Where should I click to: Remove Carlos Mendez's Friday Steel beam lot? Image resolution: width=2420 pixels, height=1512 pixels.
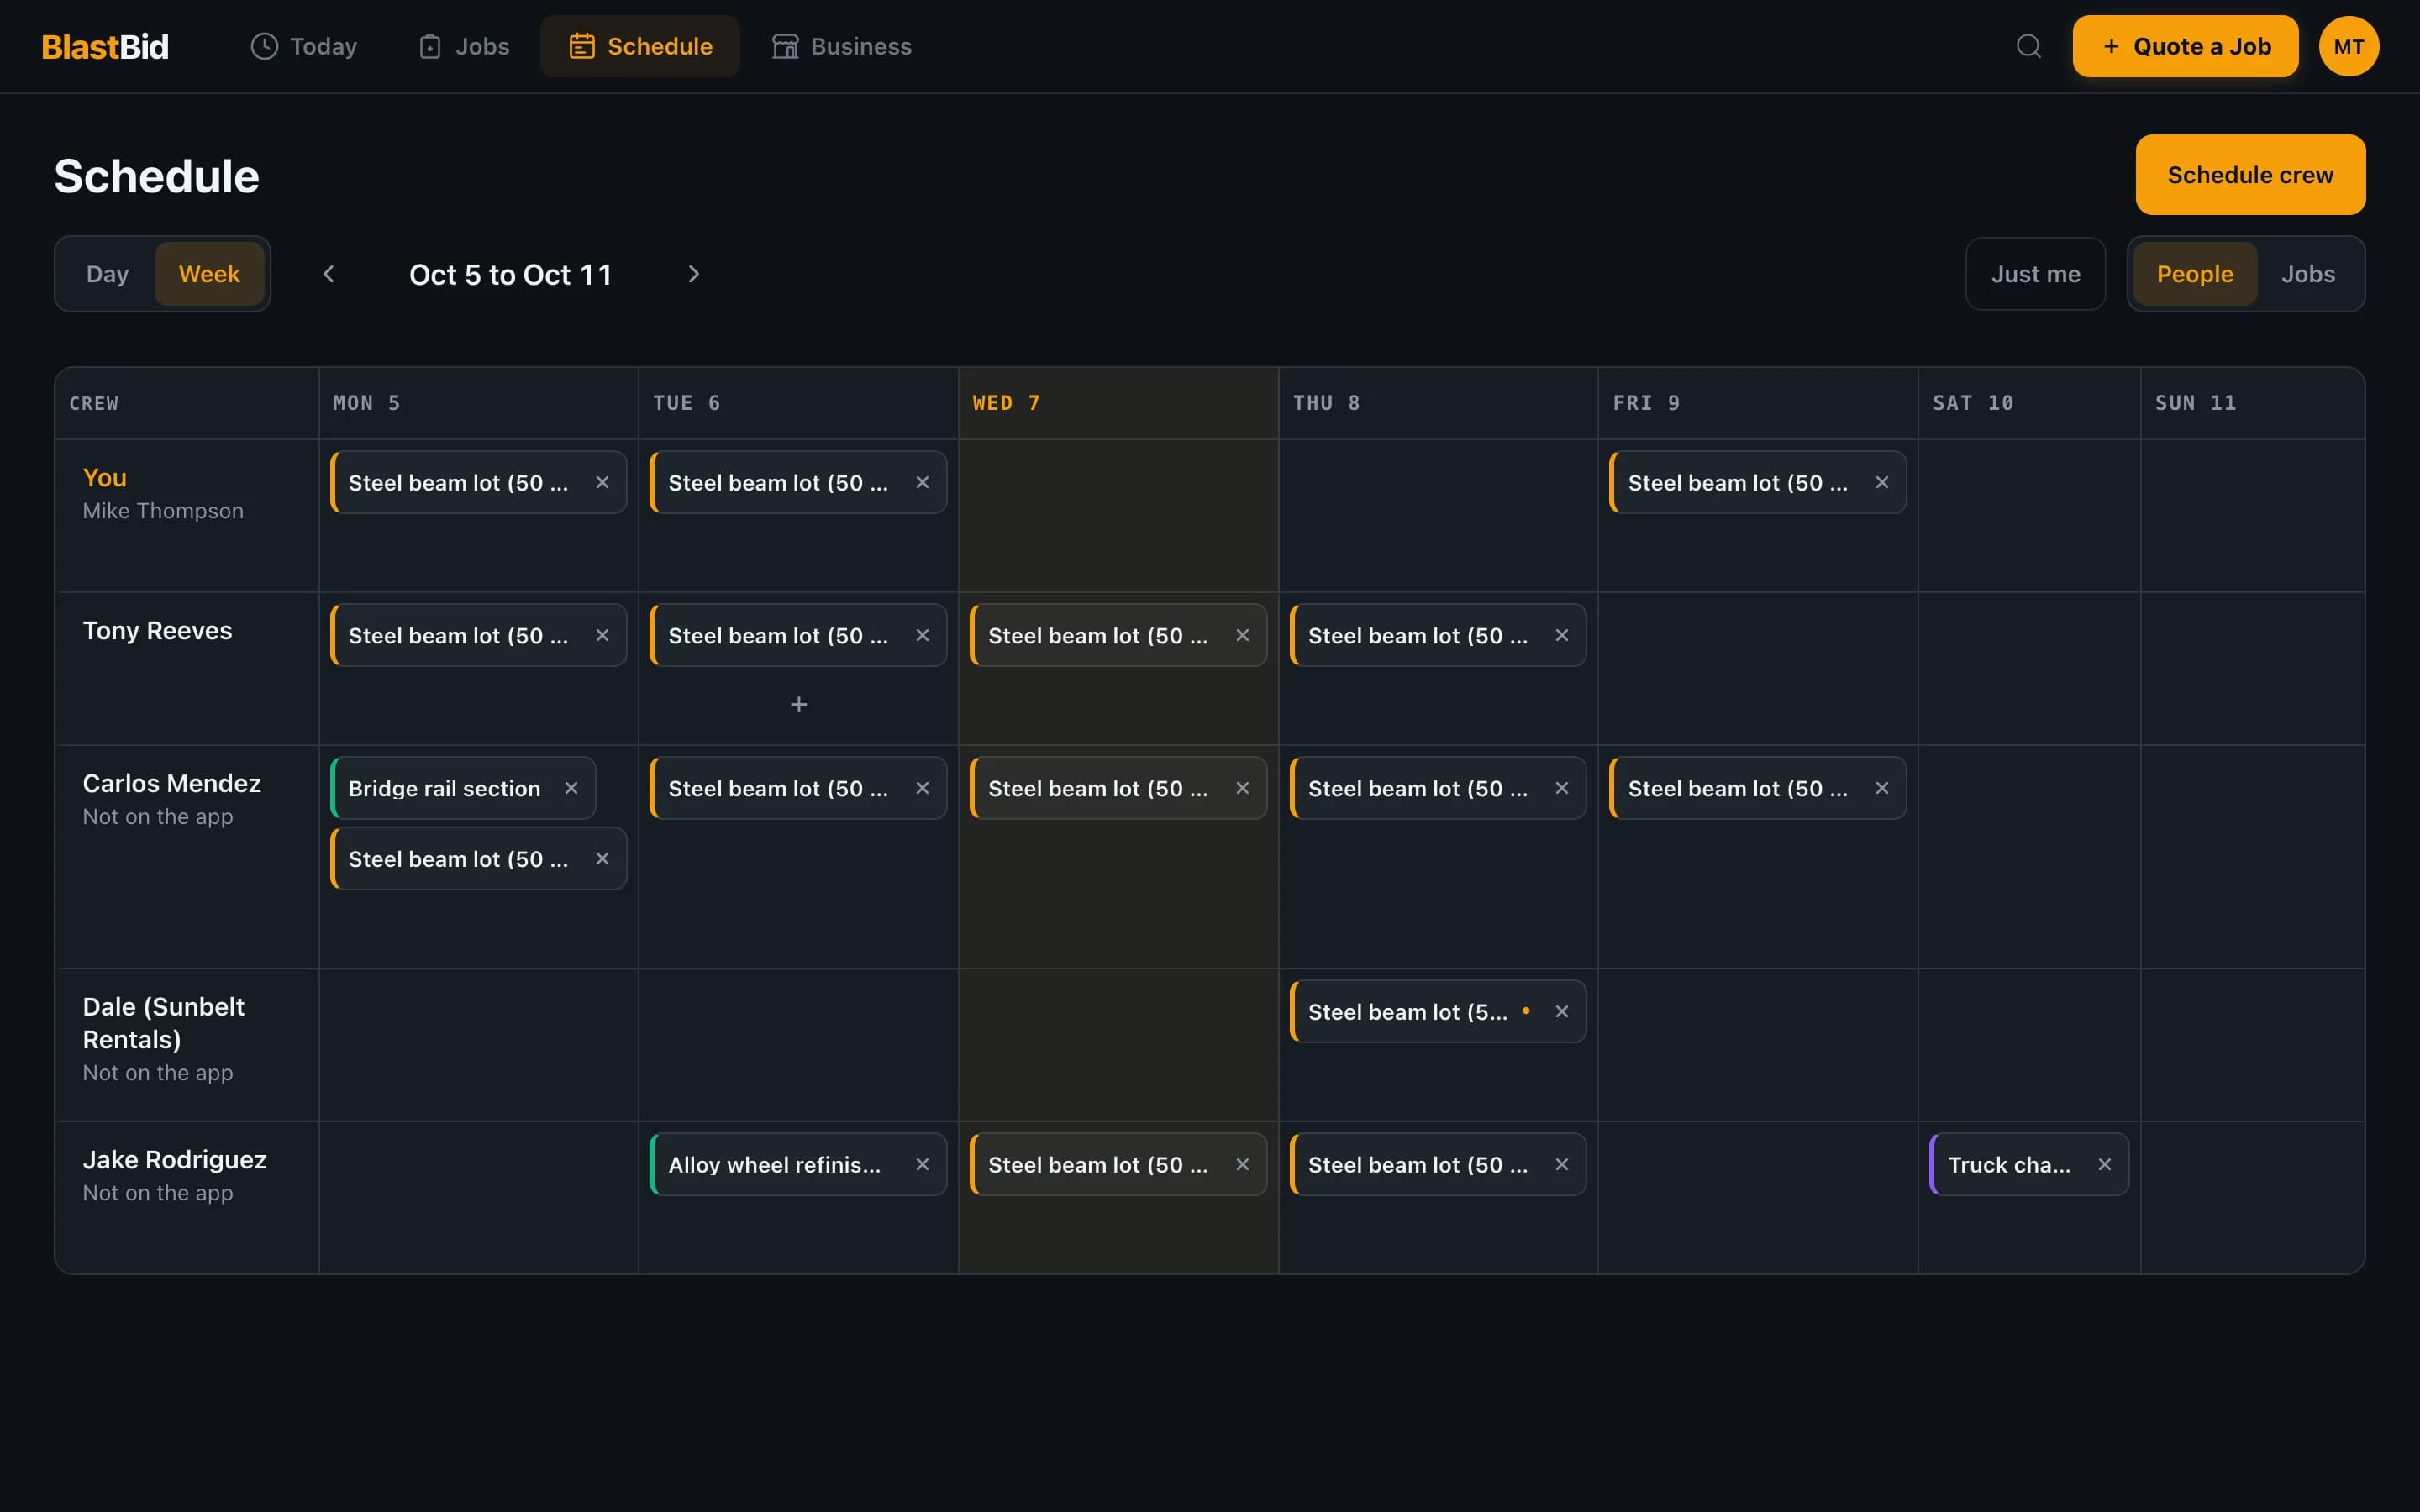coord(1882,788)
